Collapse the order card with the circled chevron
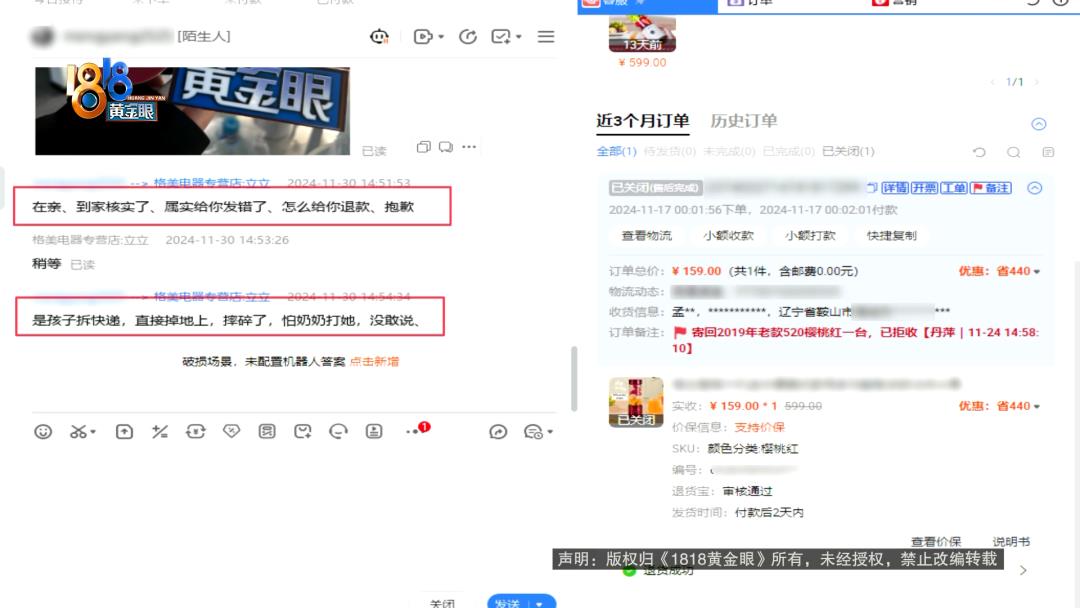The width and height of the screenshot is (1080, 608). [x=1035, y=188]
